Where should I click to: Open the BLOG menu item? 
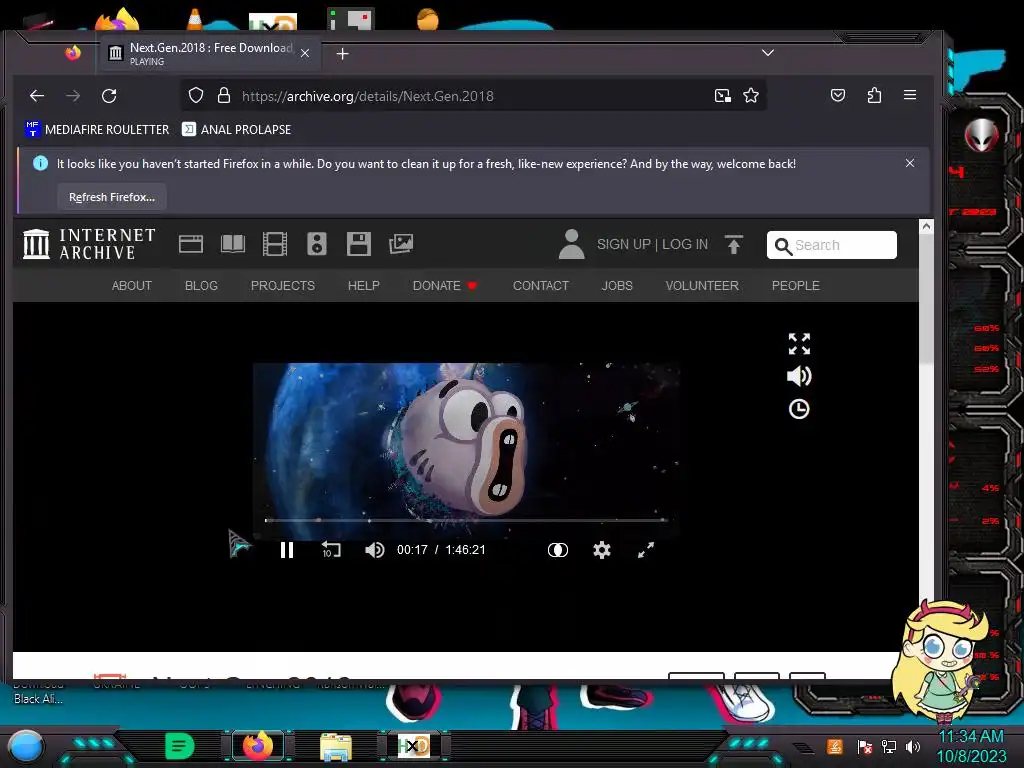coord(201,285)
